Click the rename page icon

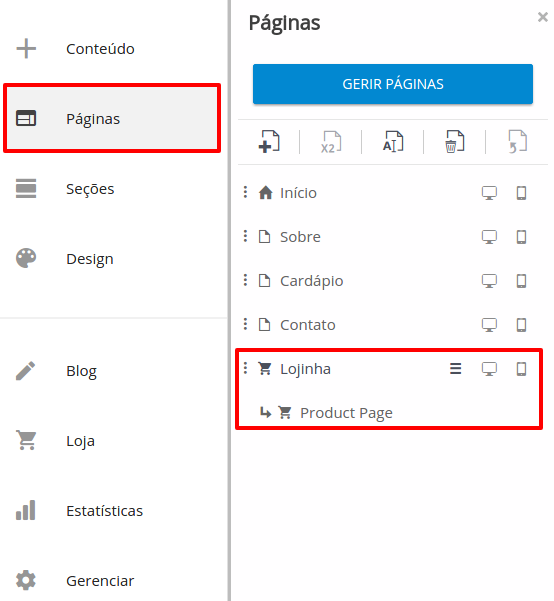(x=393, y=141)
